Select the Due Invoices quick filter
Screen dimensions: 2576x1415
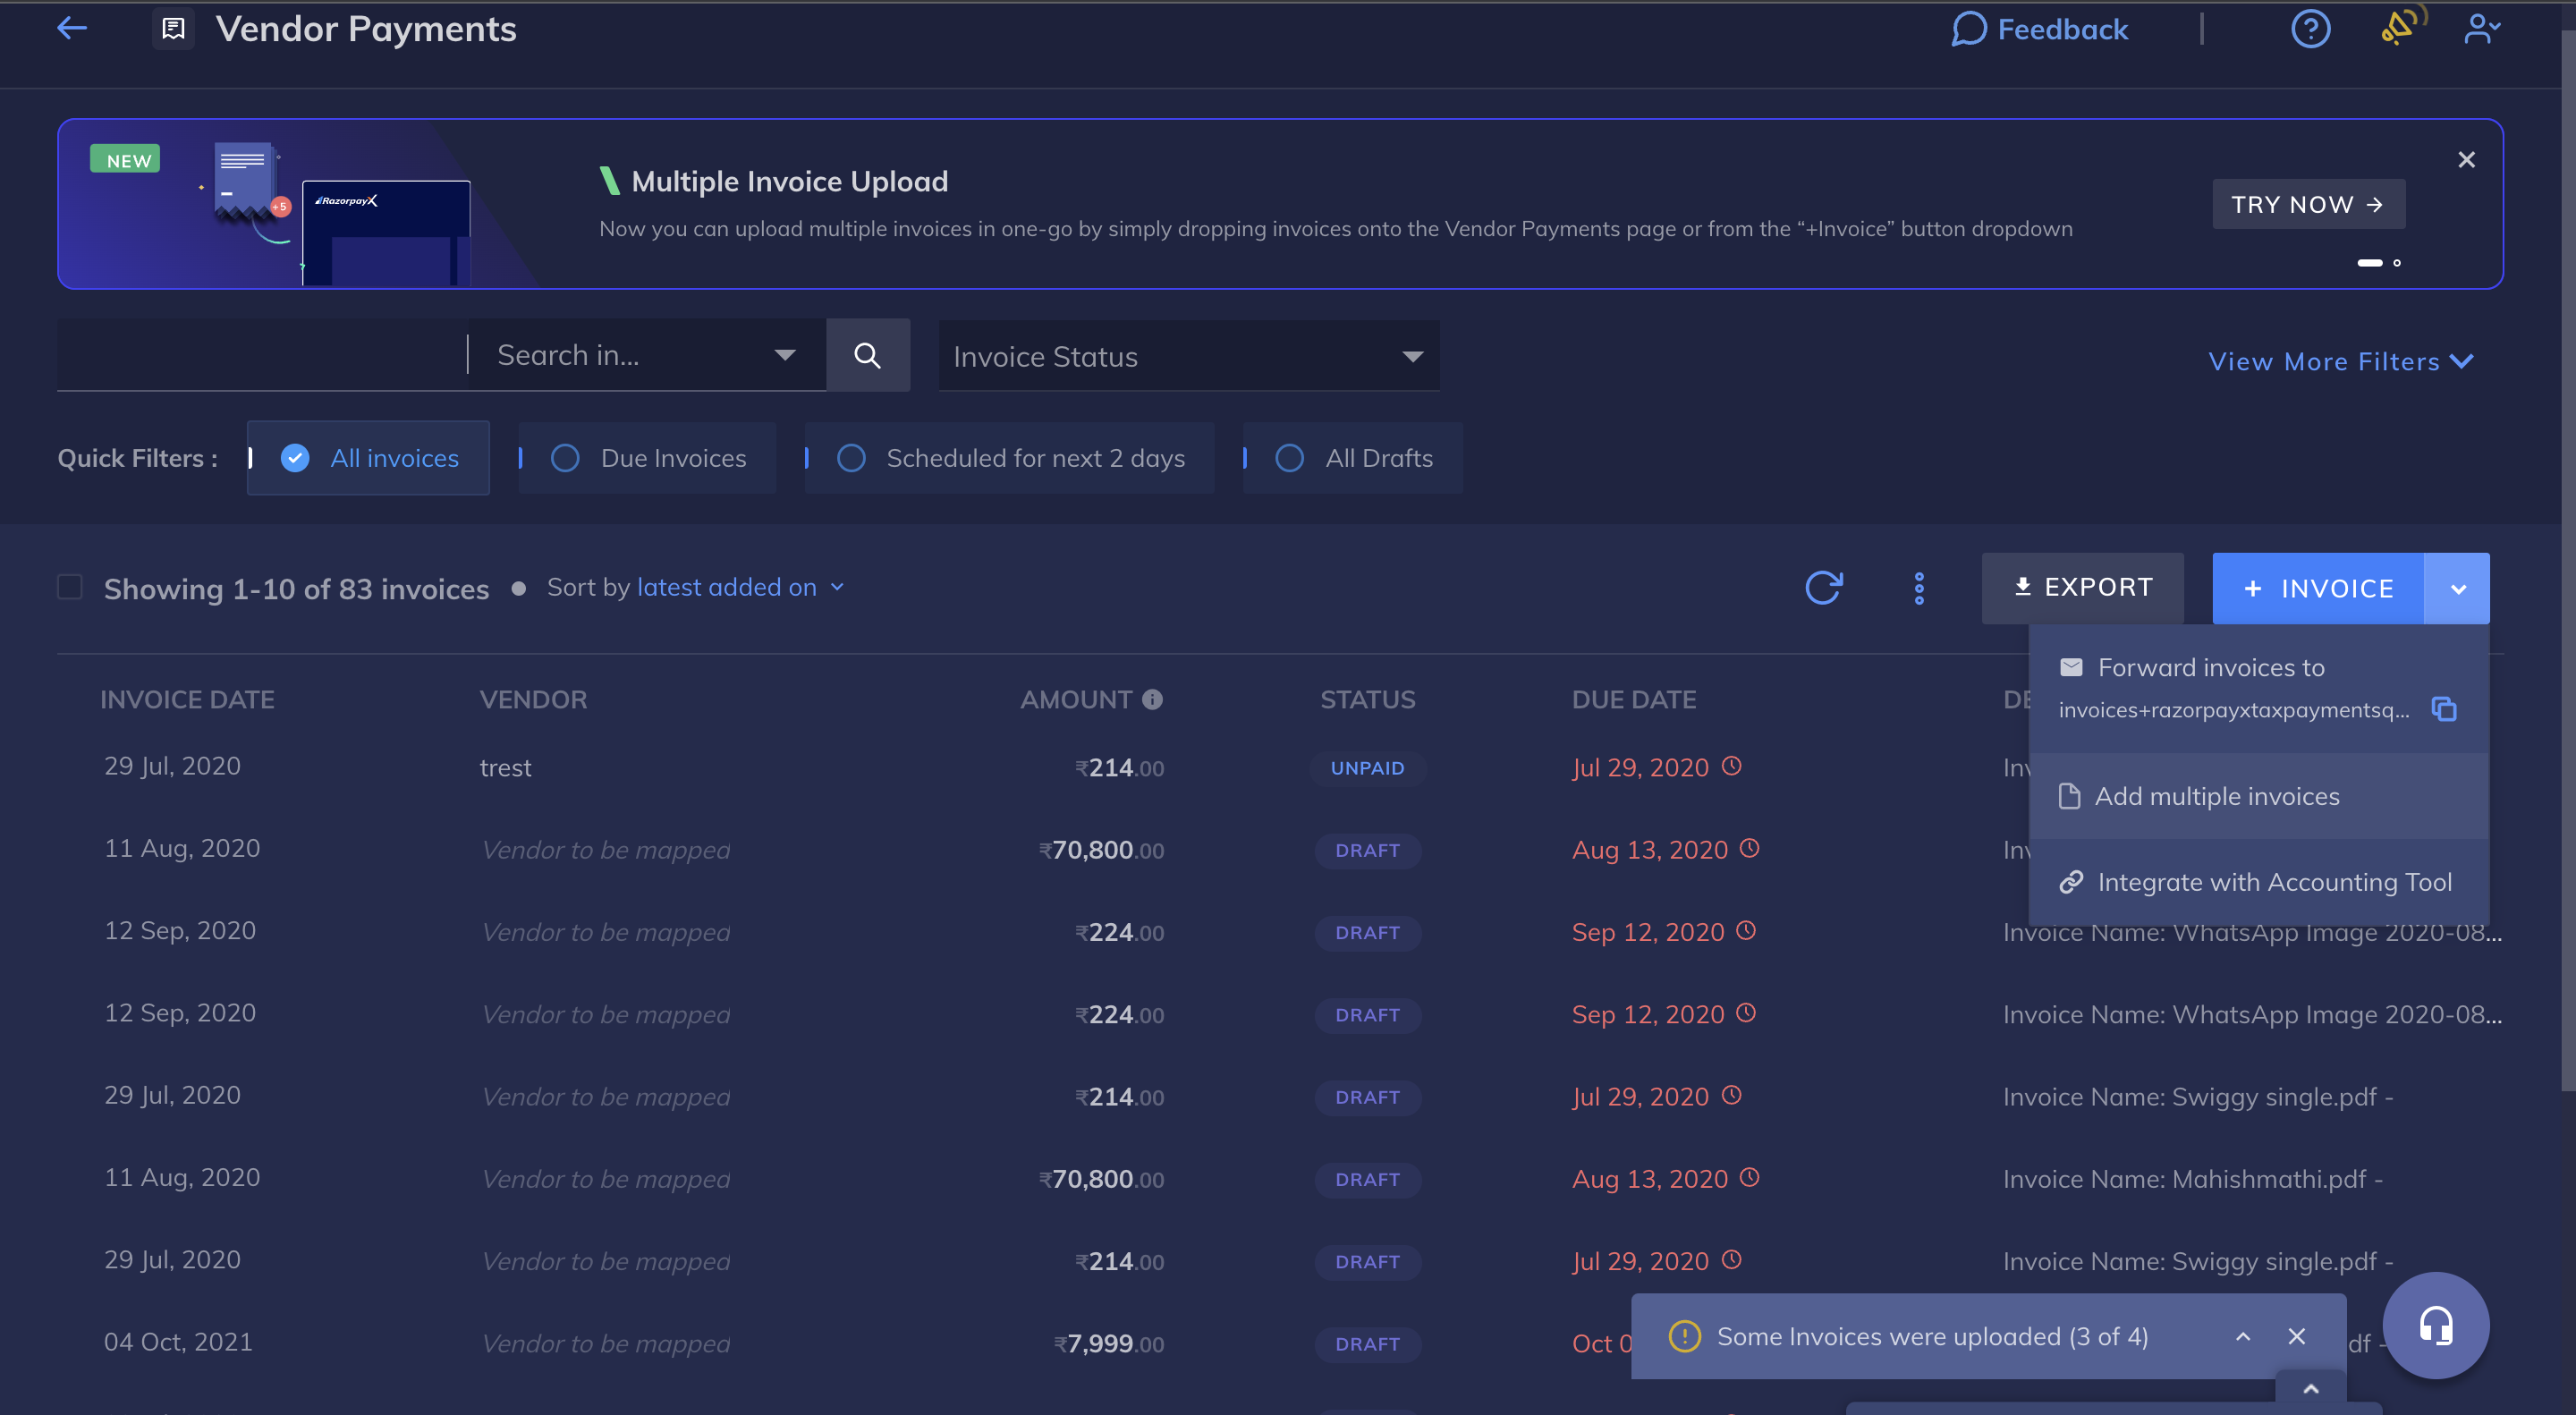(x=647, y=458)
